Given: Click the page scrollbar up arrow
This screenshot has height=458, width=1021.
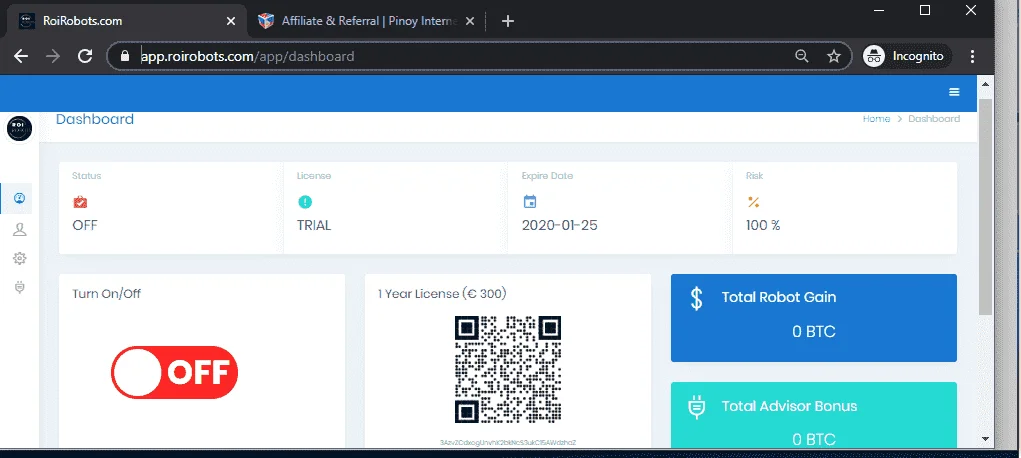Looking at the screenshot, I should point(985,83).
